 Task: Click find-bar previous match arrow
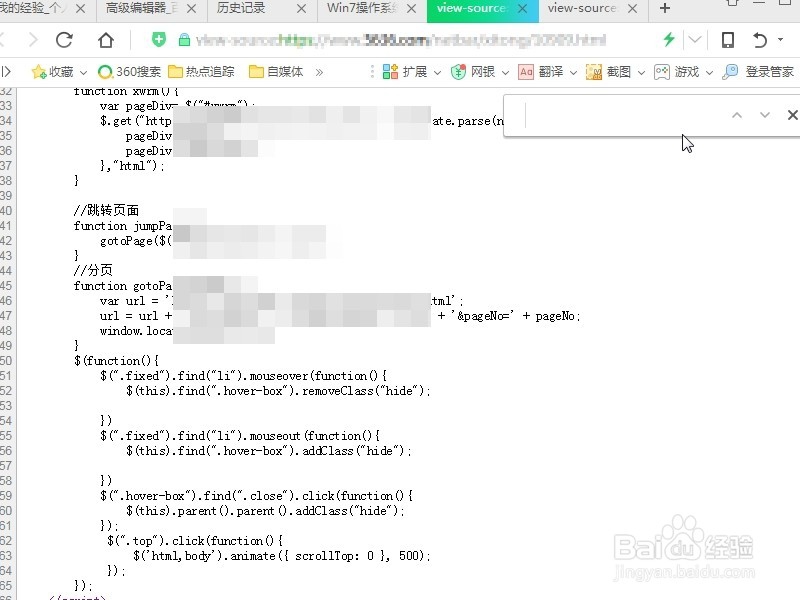click(737, 115)
